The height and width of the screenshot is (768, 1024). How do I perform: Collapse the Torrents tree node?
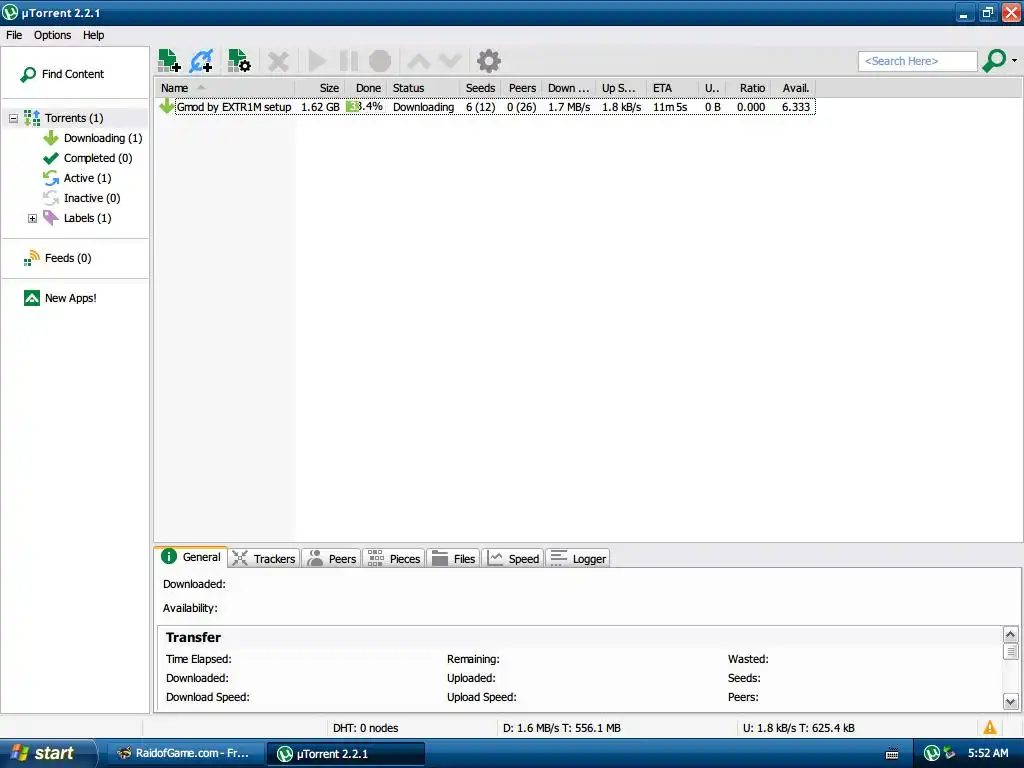click(x=13, y=118)
